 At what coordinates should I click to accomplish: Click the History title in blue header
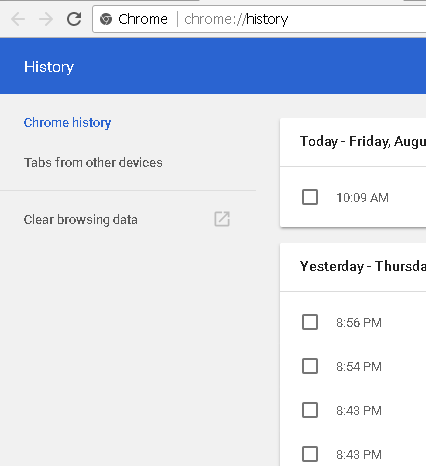(x=49, y=67)
